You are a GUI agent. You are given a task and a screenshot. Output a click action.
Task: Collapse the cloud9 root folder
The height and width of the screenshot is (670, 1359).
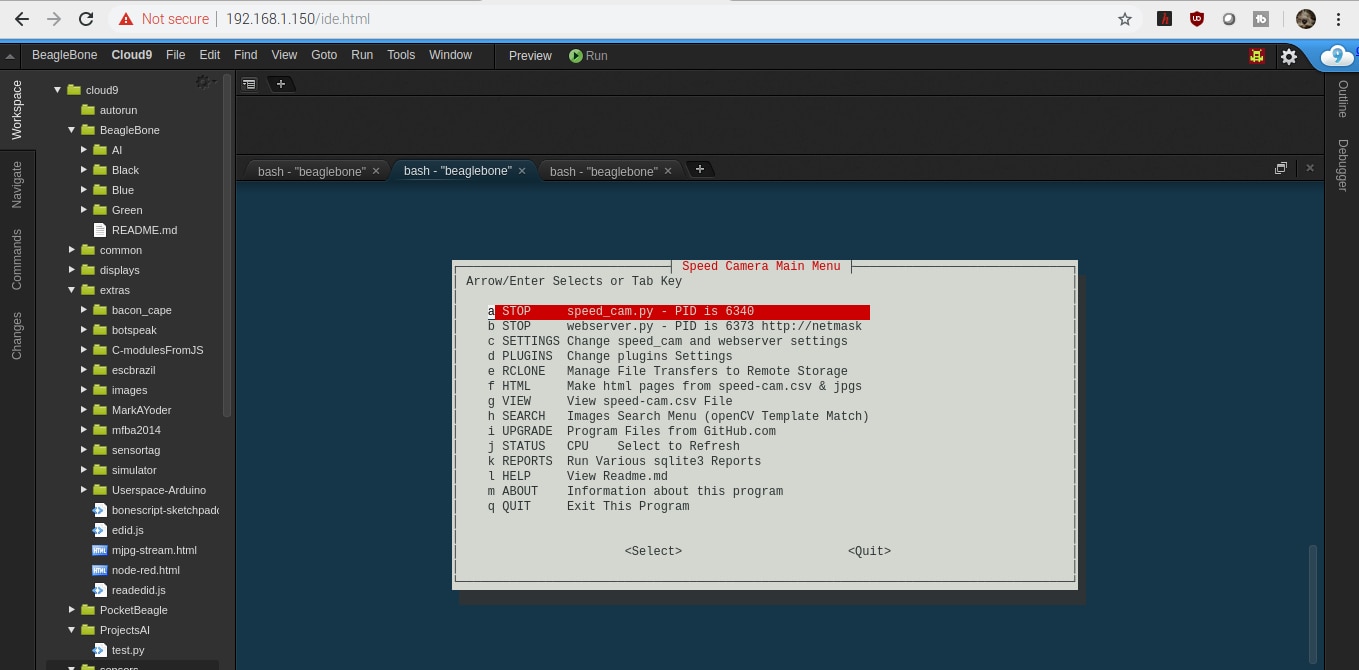pyautogui.click(x=58, y=90)
